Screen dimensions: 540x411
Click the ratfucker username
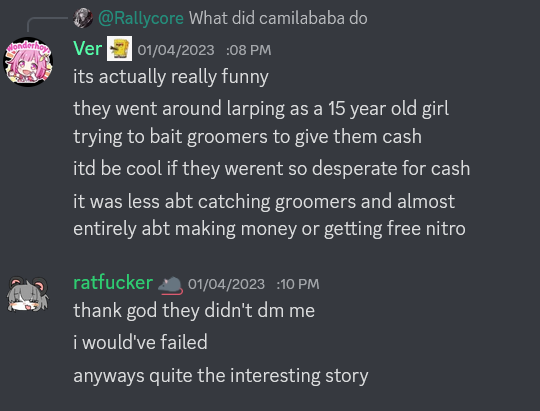113,283
